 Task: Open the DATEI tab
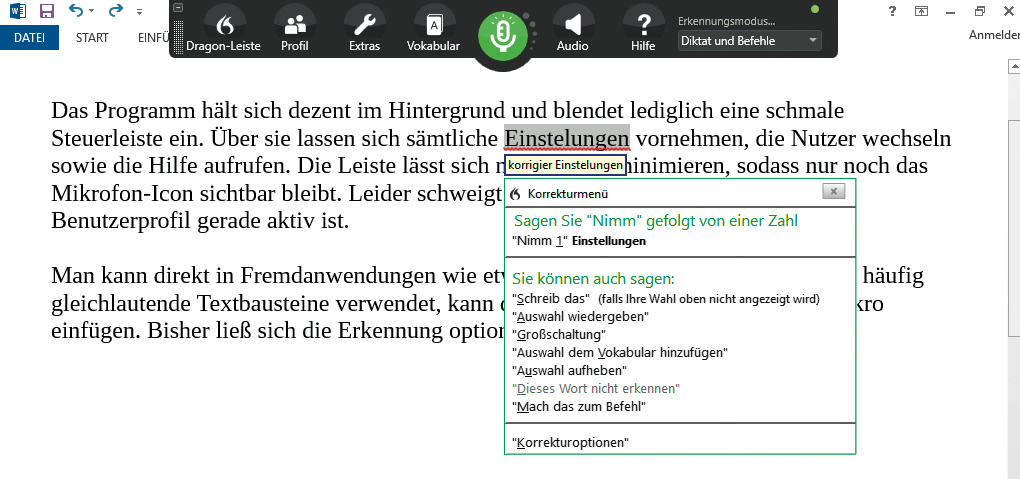tap(29, 38)
